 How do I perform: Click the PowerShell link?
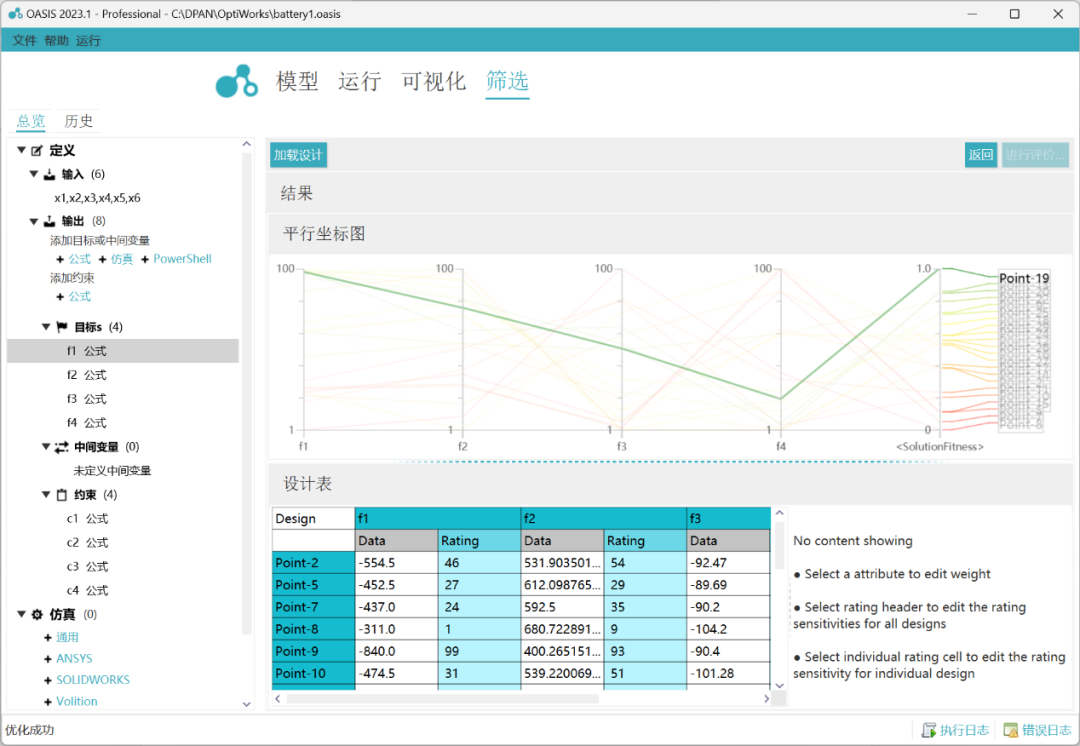click(x=183, y=259)
